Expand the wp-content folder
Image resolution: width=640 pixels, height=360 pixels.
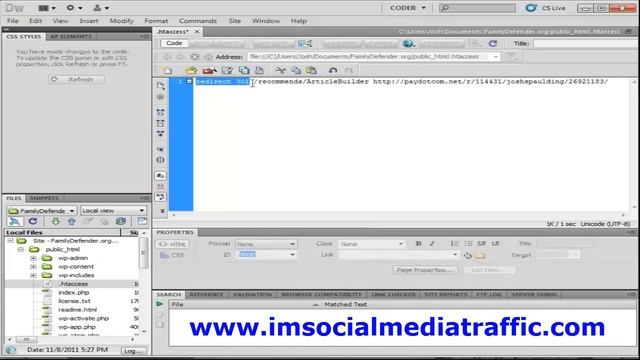(33, 267)
